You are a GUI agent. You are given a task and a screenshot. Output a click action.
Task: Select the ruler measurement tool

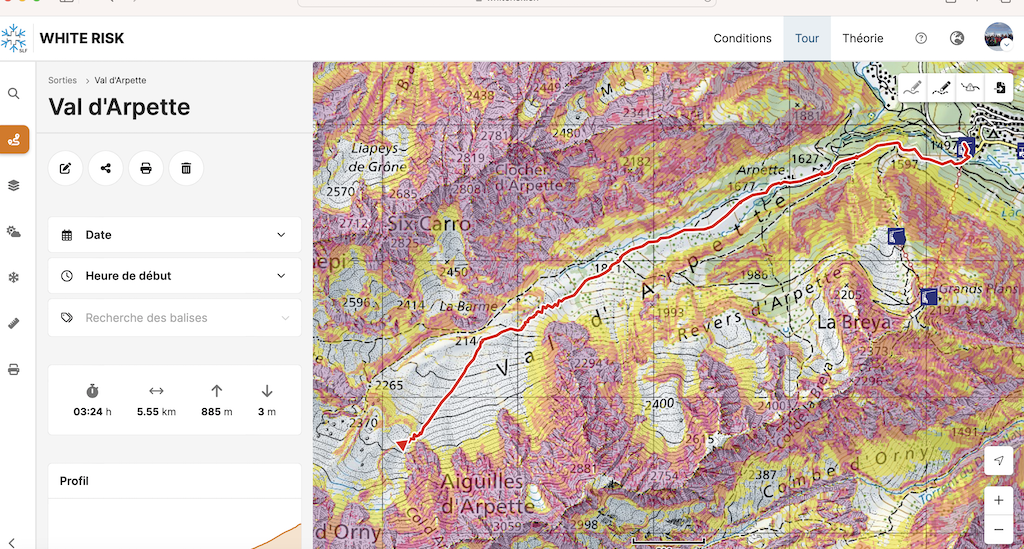point(14,323)
